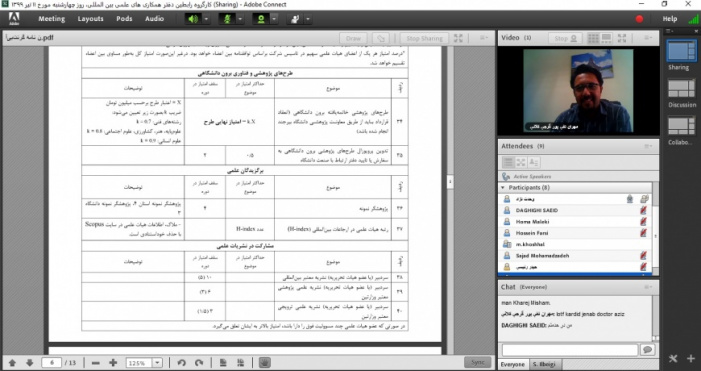
Task: Toggle full screen for the Share pod
Action: [458, 38]
